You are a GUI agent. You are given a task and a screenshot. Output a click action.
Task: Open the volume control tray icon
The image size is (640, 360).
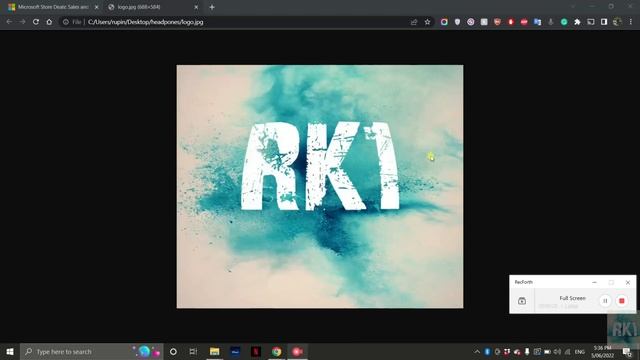click(x=558, y=351)
